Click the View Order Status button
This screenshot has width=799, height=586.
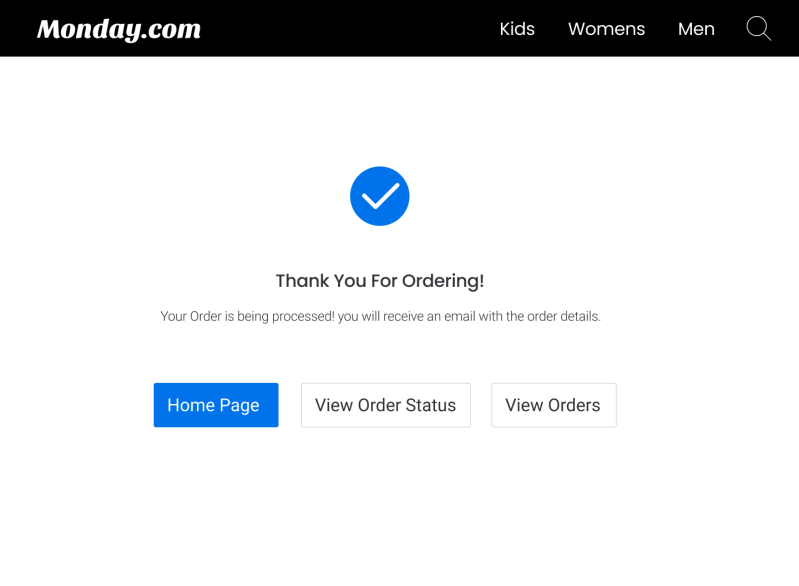pyautogui.click(x=385, y=405)
